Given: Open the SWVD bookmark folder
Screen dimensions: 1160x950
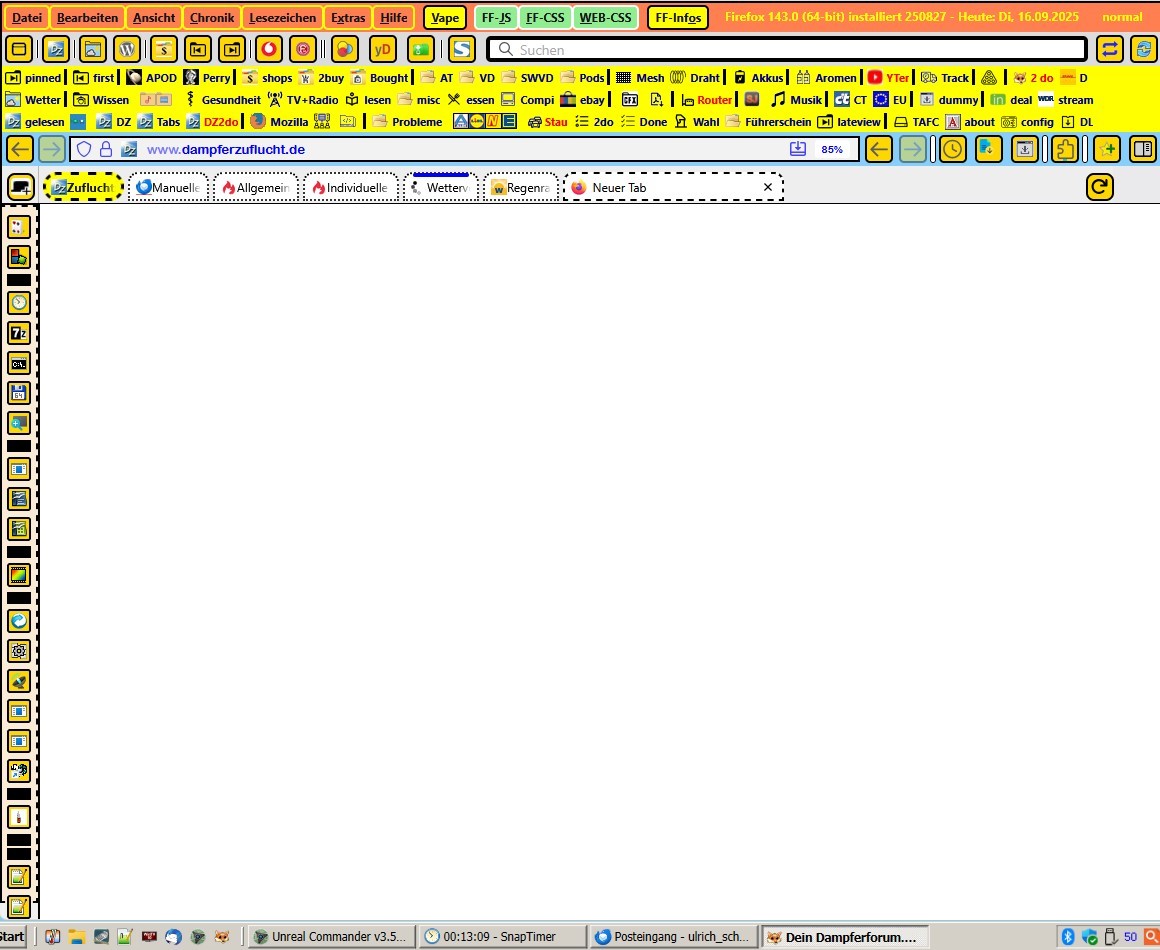Looking at the screenshot, I should pyautogui.click(x=527, y=78).
